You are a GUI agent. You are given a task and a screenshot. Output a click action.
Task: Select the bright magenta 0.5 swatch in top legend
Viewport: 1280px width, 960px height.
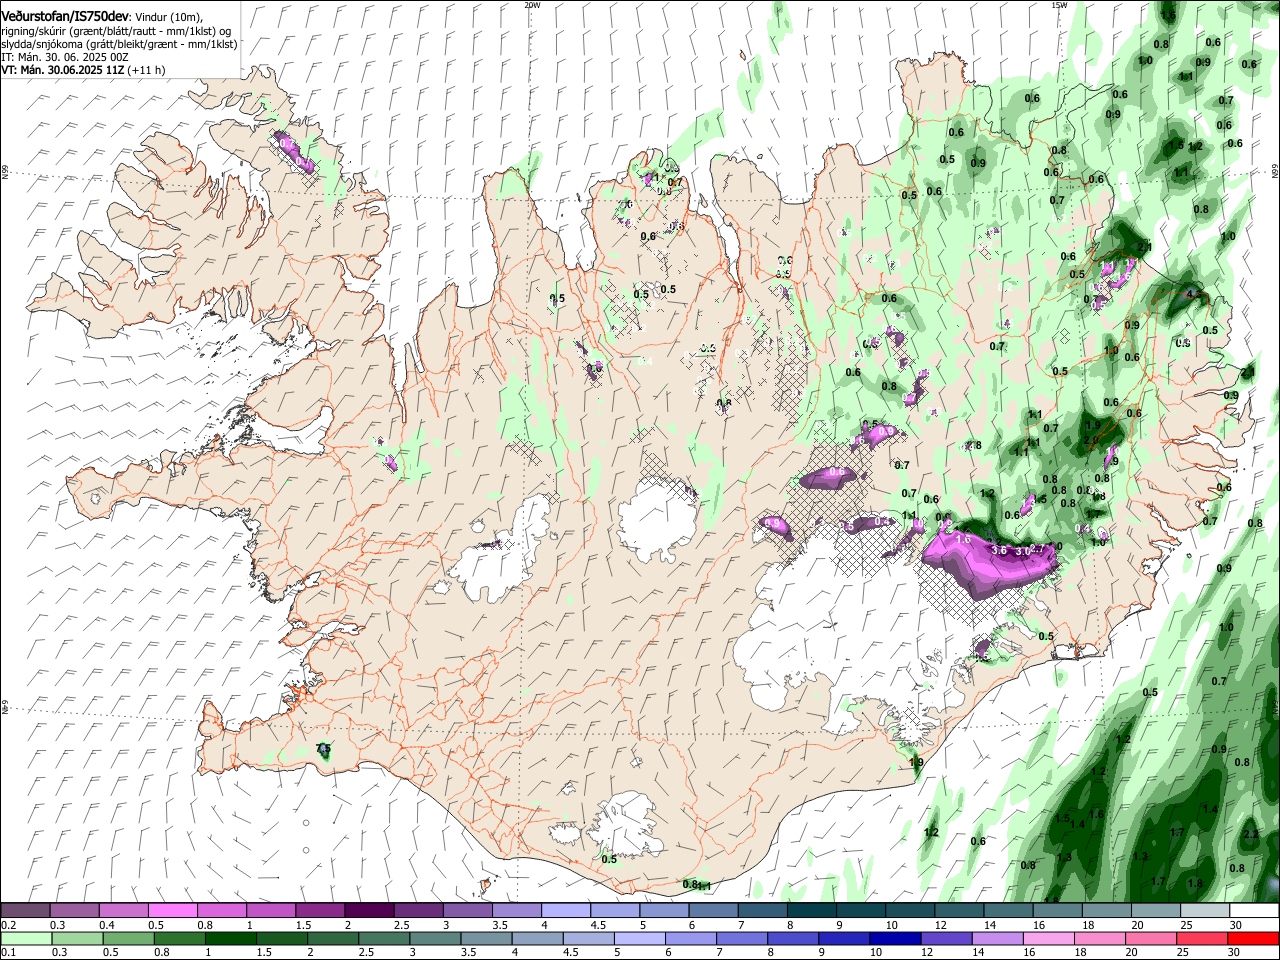point(172,911)
